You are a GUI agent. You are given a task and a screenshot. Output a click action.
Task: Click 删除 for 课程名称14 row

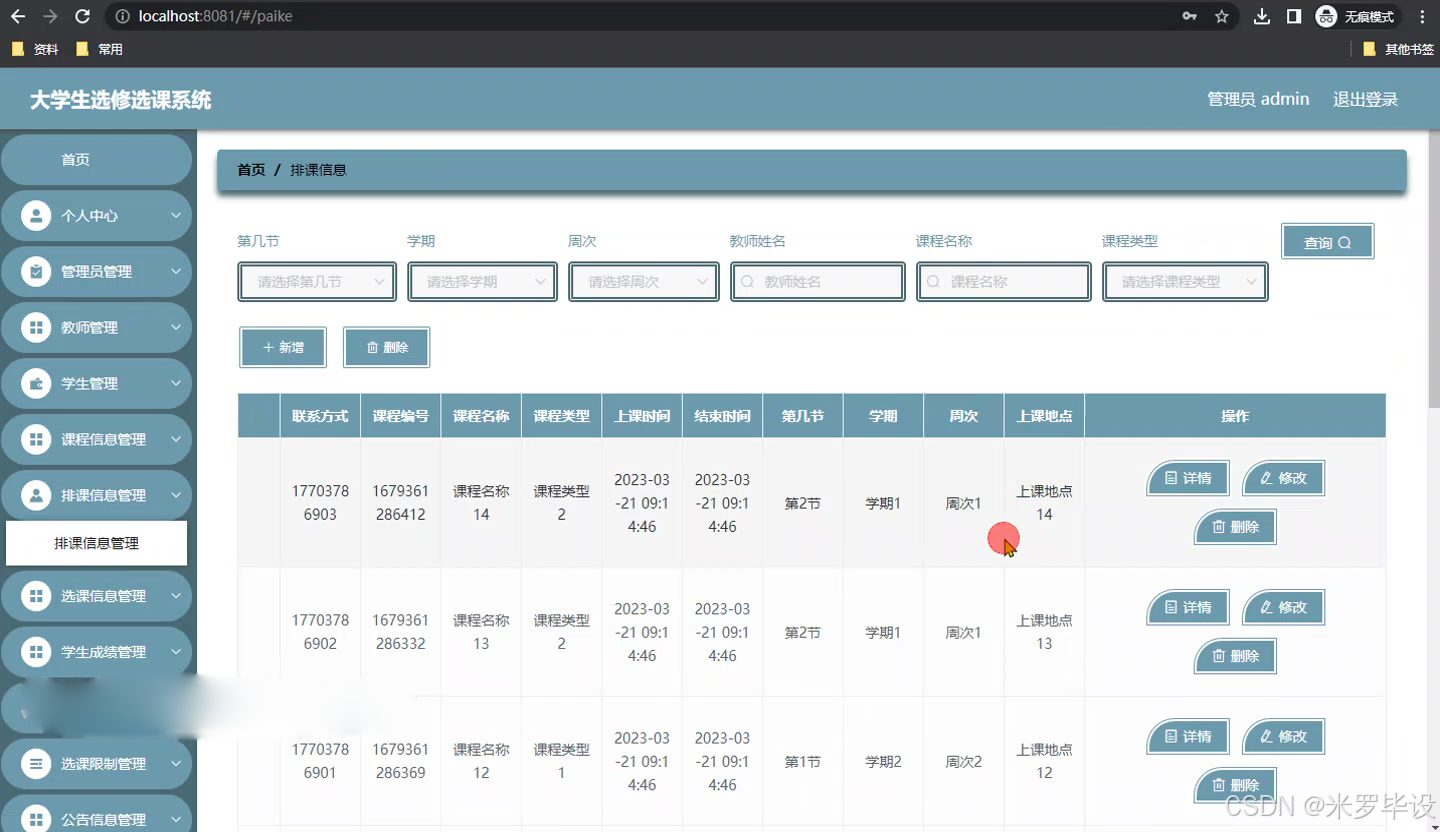click(x=1235, y=527)
